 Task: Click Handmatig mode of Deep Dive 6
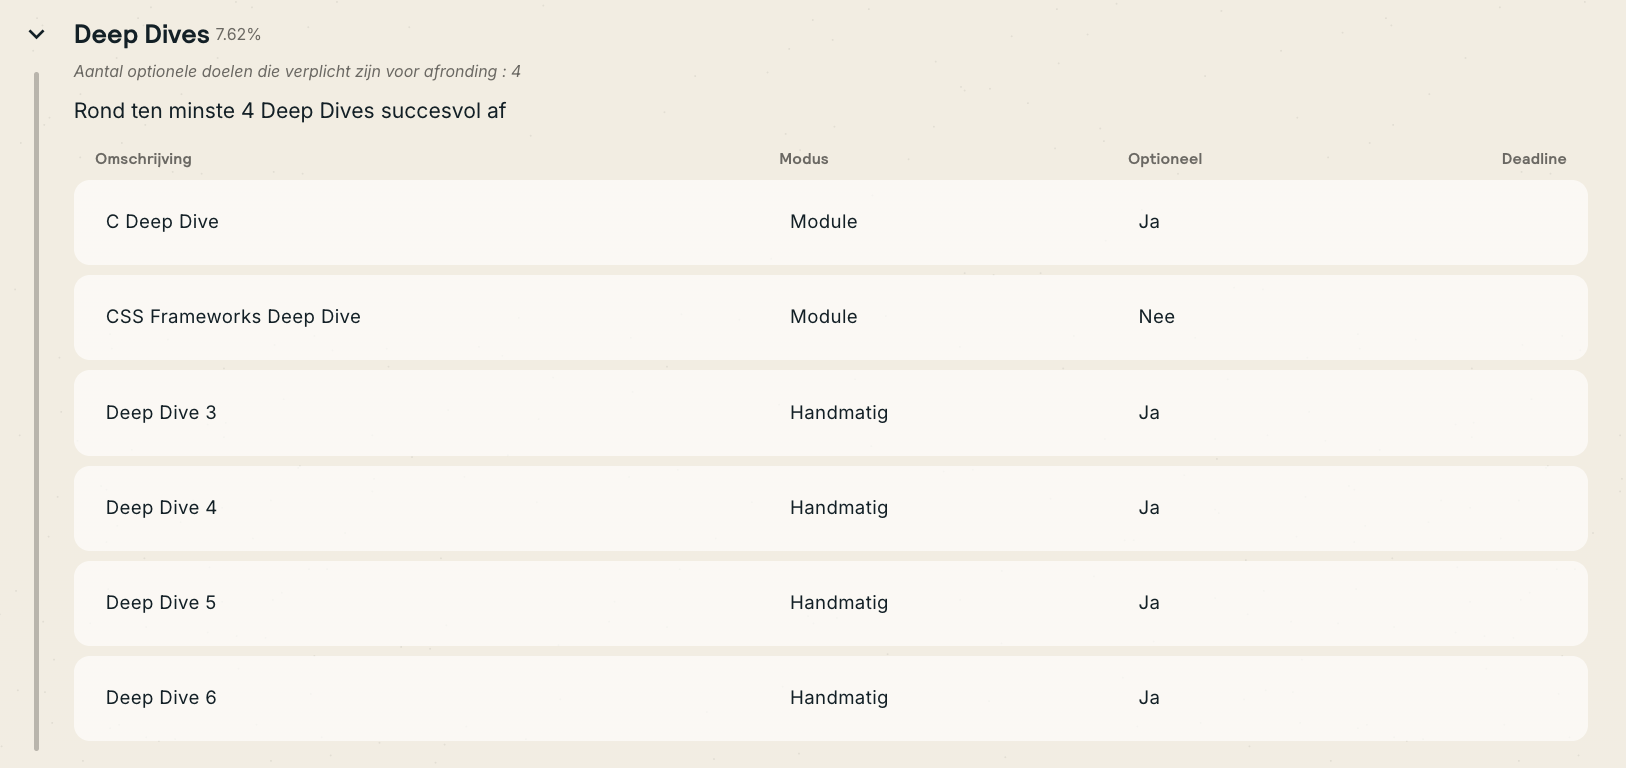(838, 698)
